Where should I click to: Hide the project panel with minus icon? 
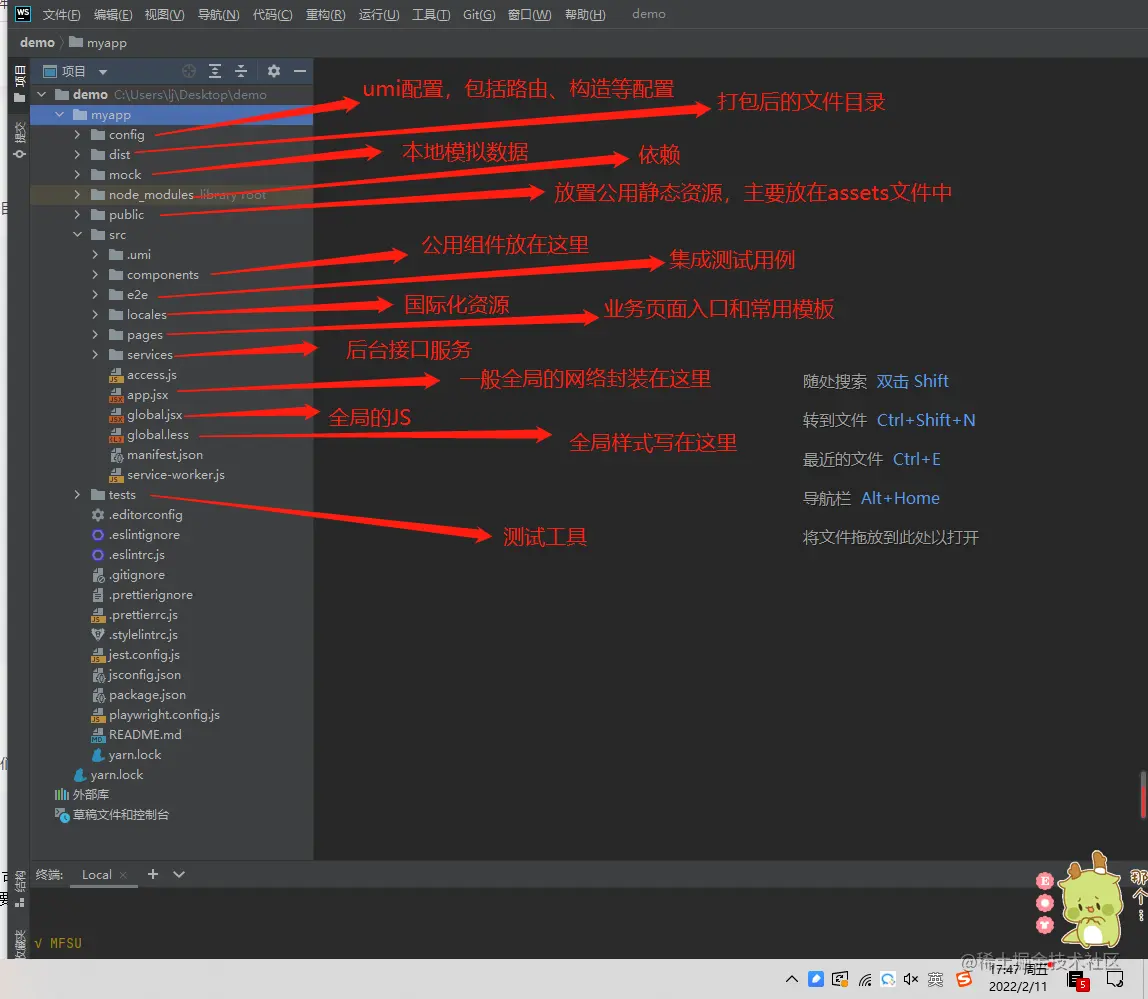coord(299,71)
